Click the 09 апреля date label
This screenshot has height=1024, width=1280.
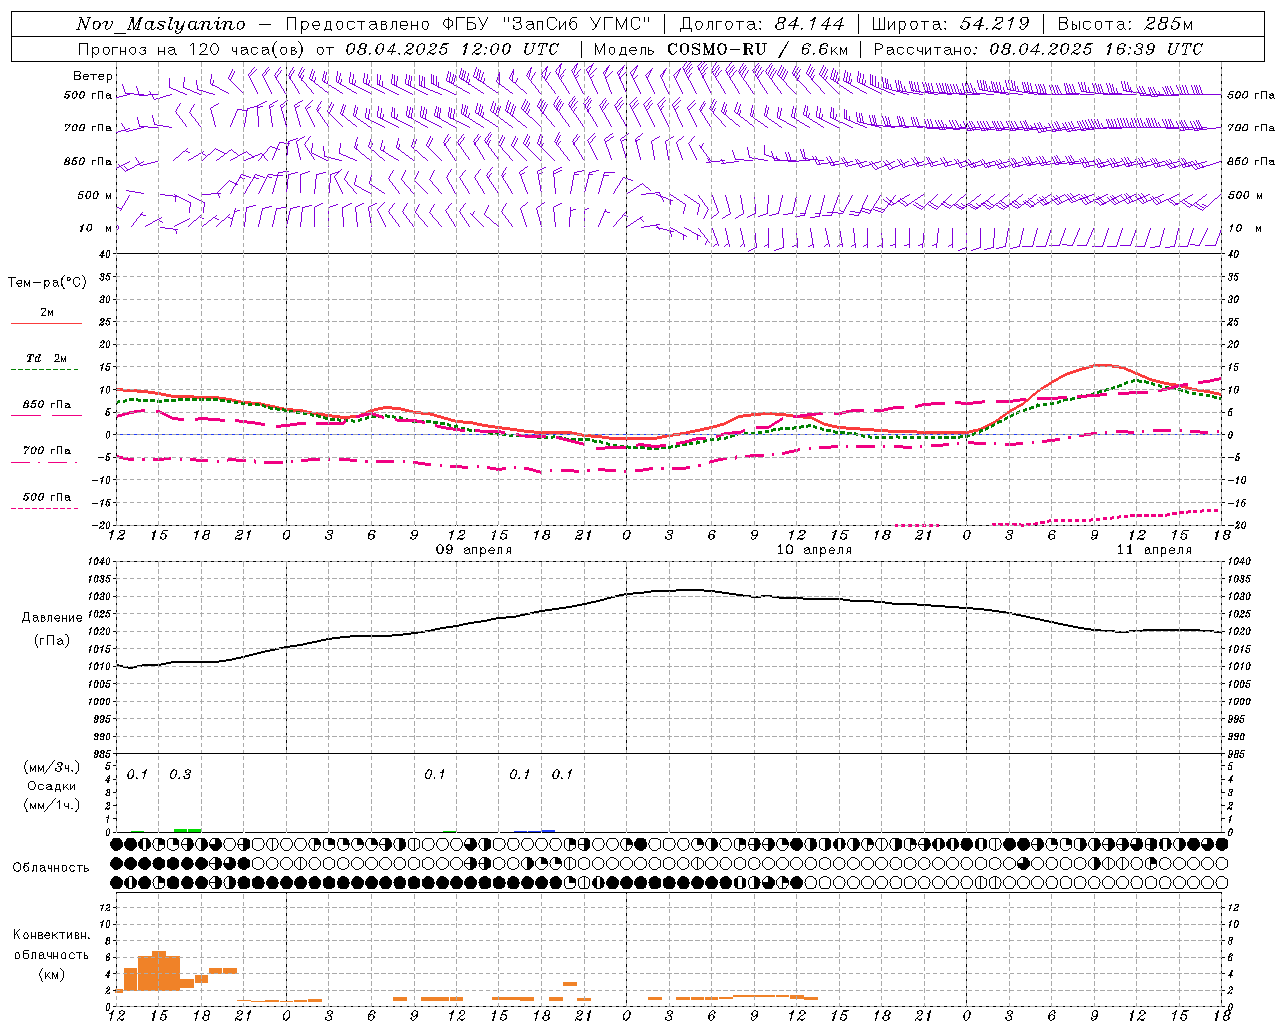474,550
